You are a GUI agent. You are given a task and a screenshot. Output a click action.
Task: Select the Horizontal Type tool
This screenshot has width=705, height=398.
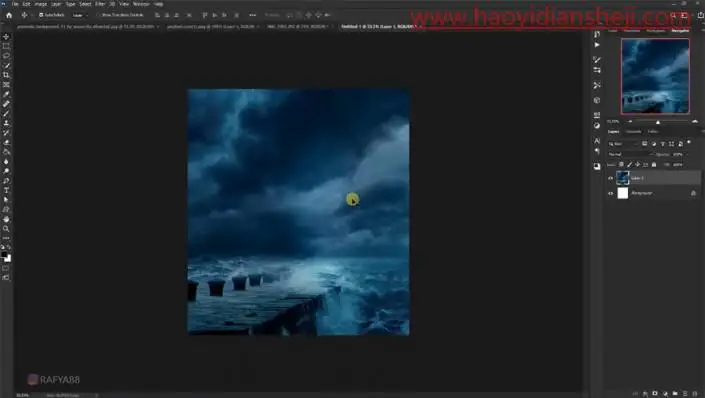[6, 191]
